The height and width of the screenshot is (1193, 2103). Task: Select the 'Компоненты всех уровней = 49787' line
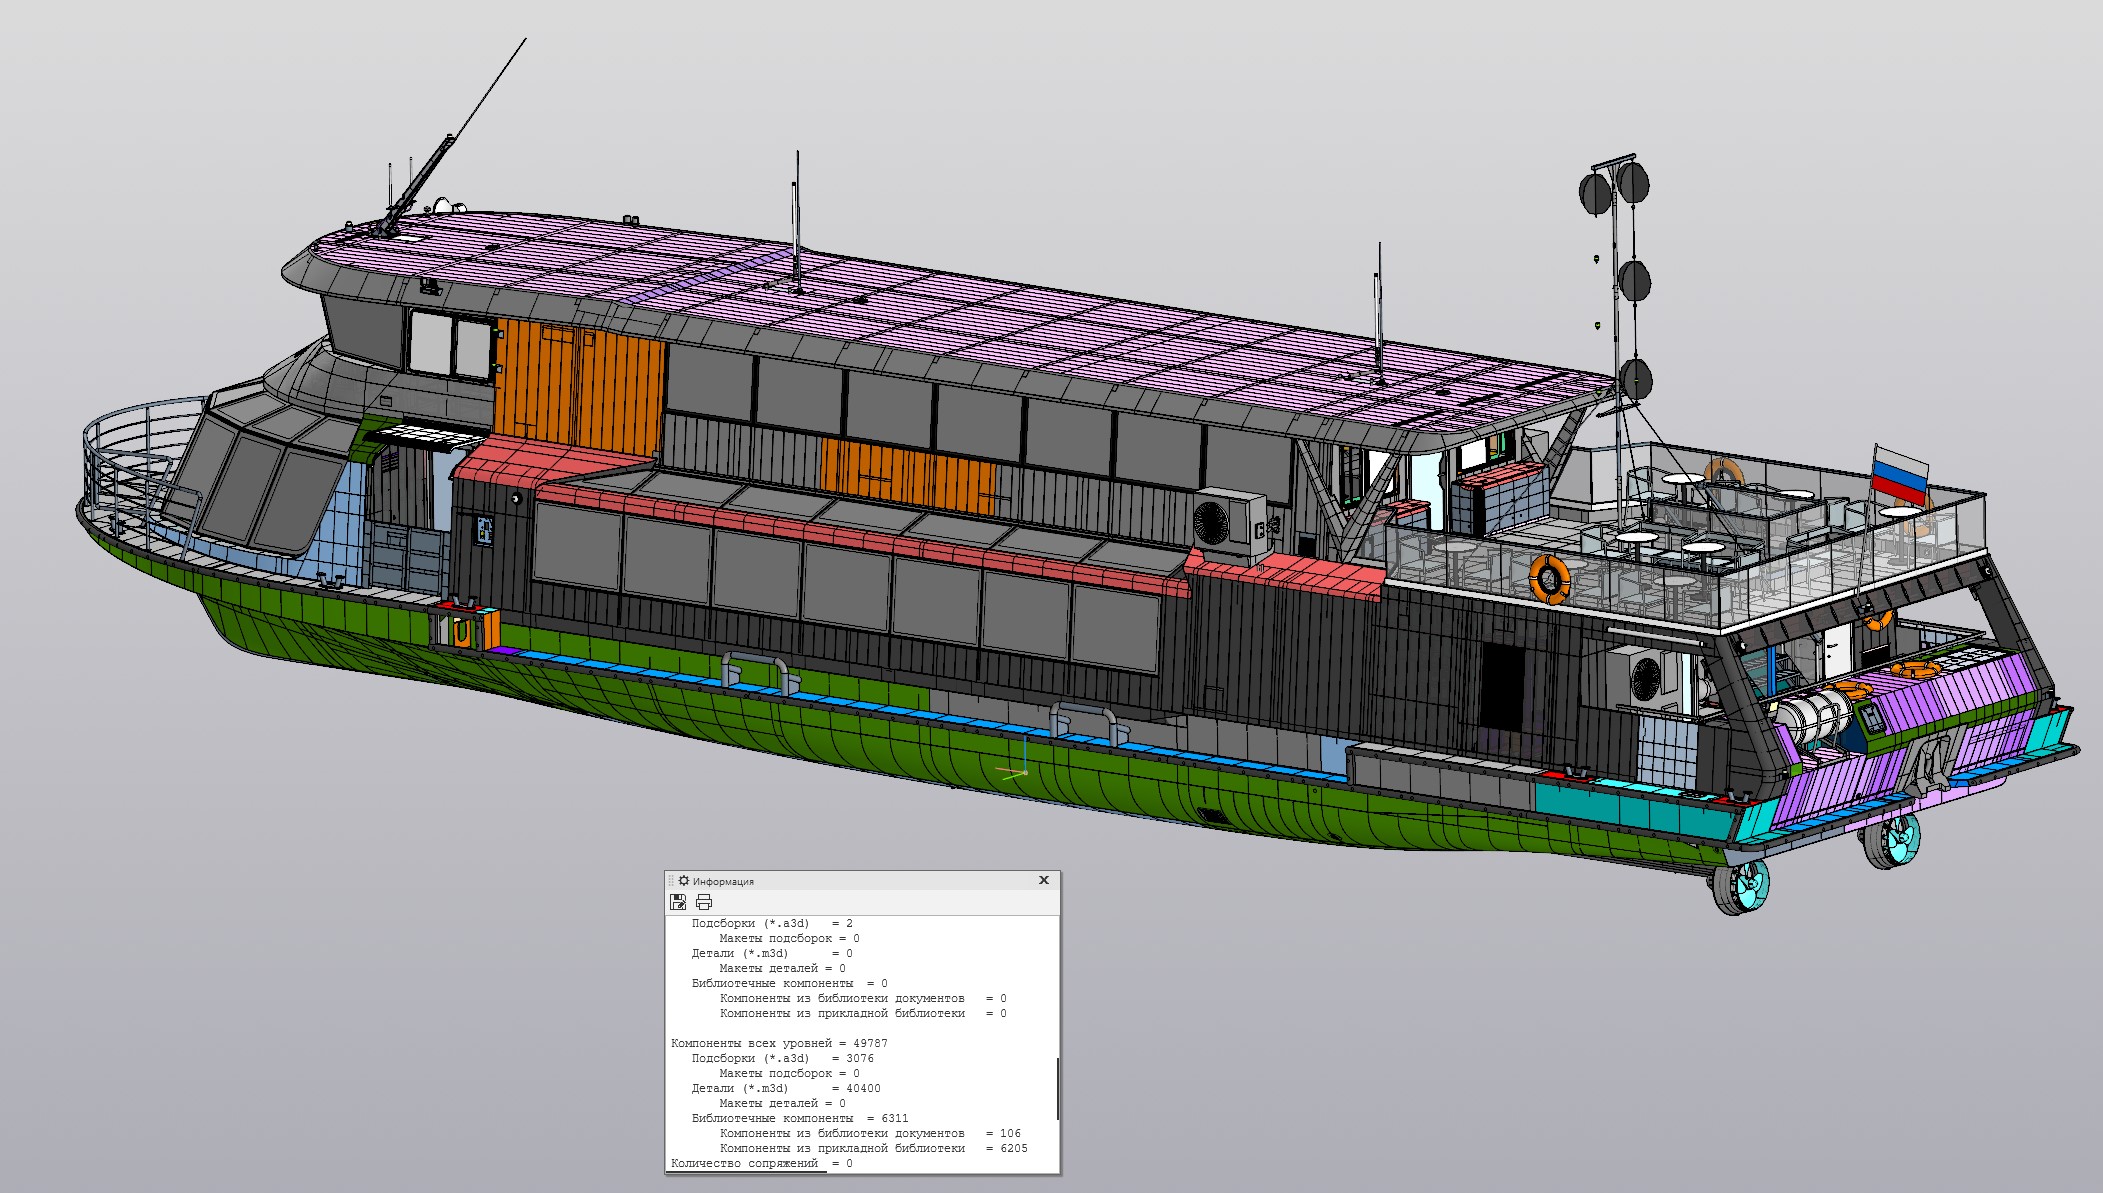(779, 1043)
